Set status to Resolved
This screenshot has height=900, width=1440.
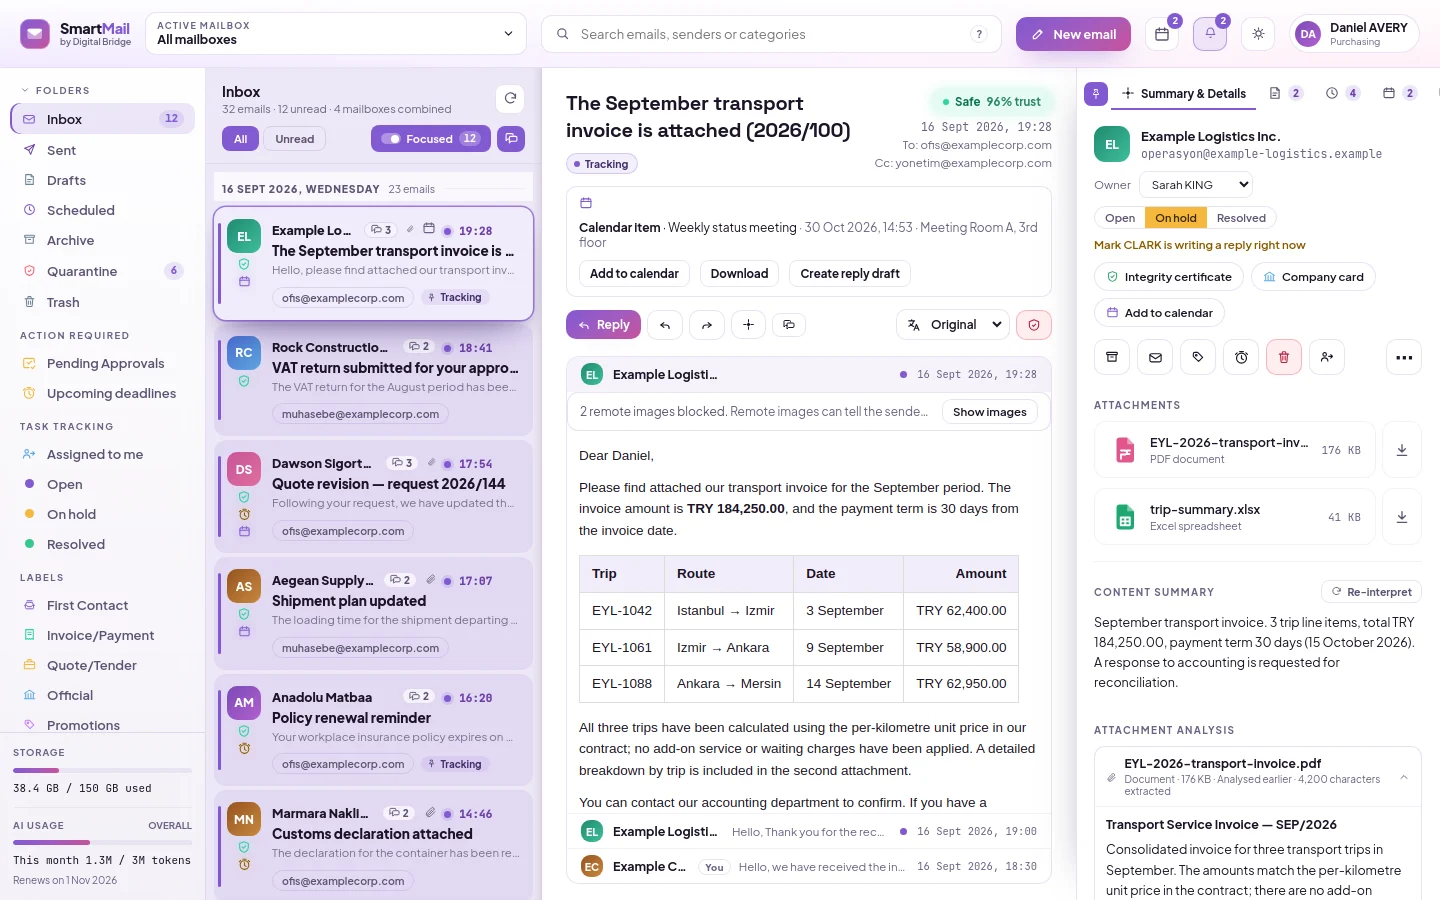coord(1241,218)
